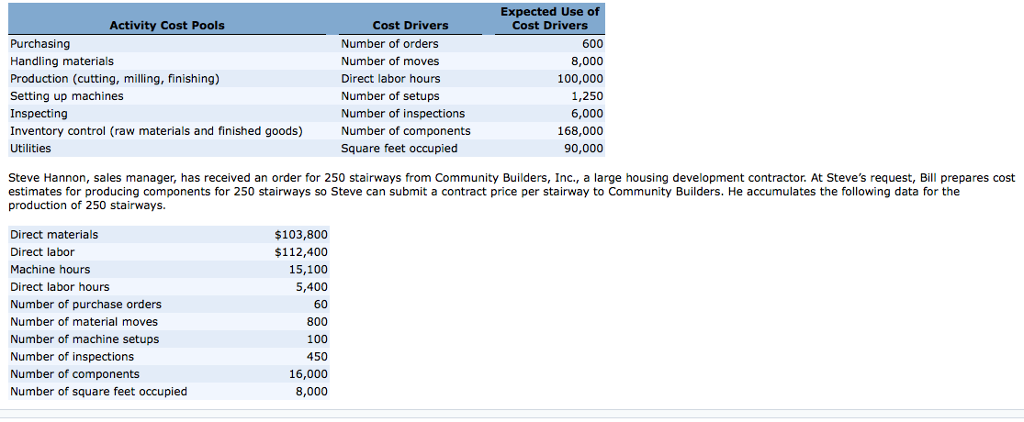Click the value 6,000 for Inspecting
Viewport: 1024px width, 422px height.
(587, 114)
